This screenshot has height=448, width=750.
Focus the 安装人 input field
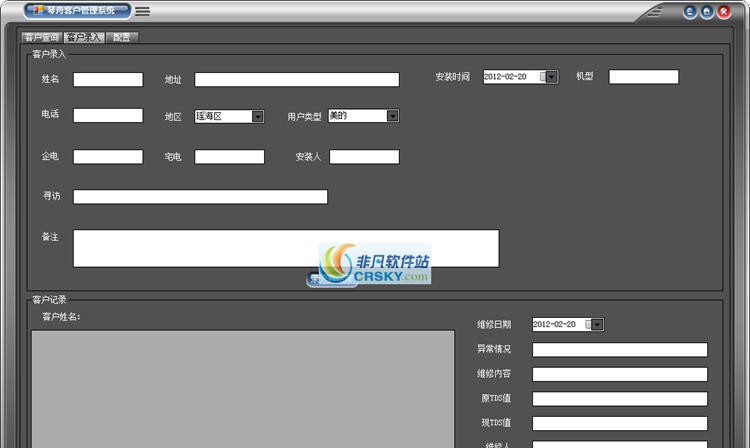point(364,157)
